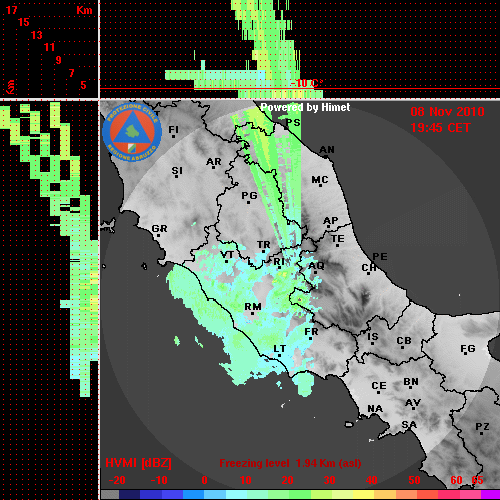Screen dimensions: 500x500
Task: Pick the dark navy swatch in the color bar
Action: pyautogui.click(x=130, y=495)
